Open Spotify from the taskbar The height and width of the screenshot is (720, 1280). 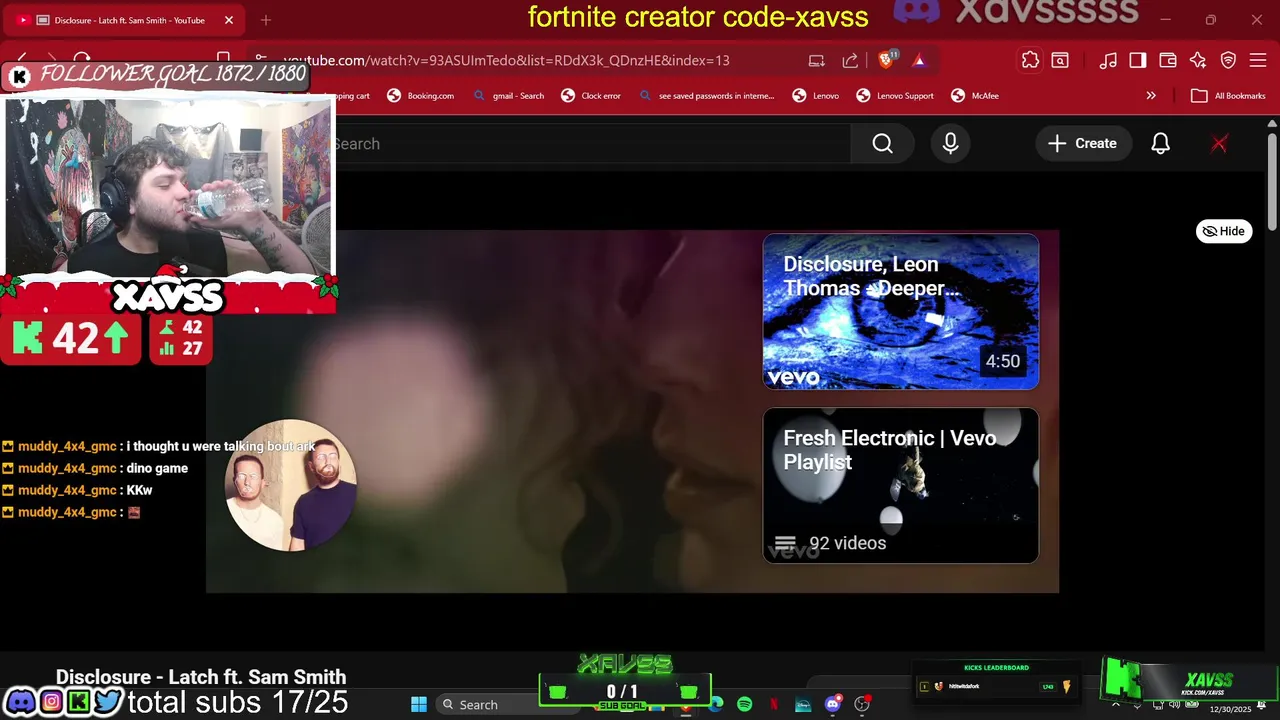click(x=744, y=704)
